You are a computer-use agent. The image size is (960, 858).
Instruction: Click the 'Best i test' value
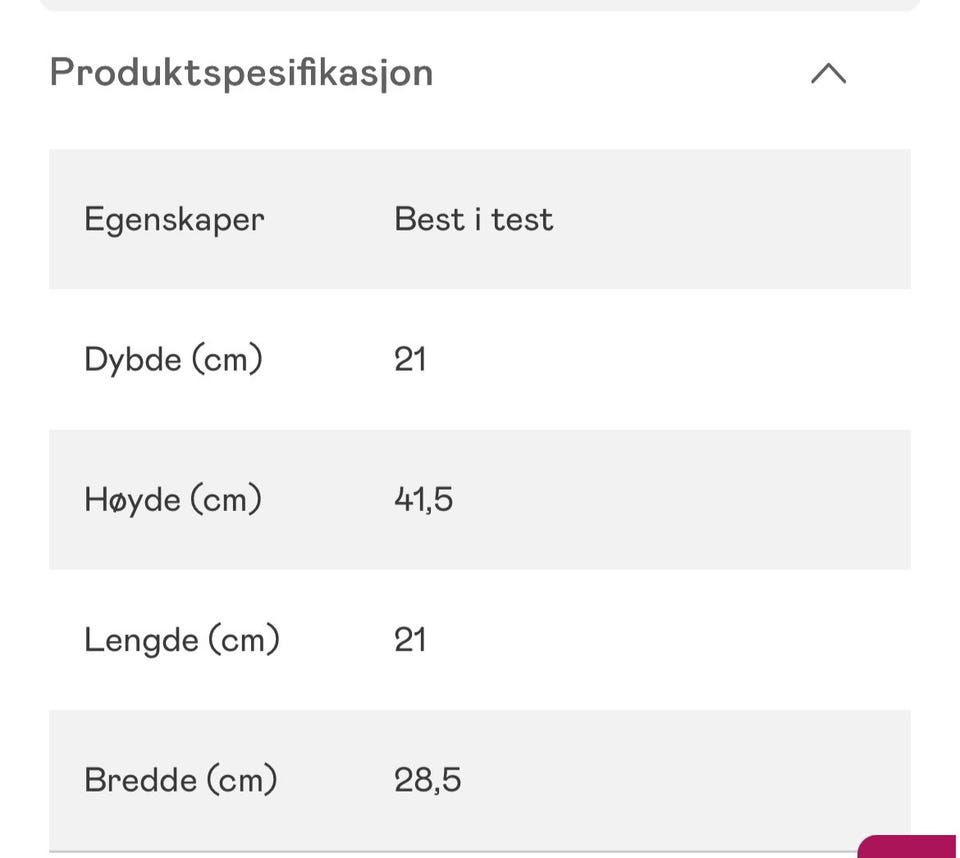(x=473, y=219)
